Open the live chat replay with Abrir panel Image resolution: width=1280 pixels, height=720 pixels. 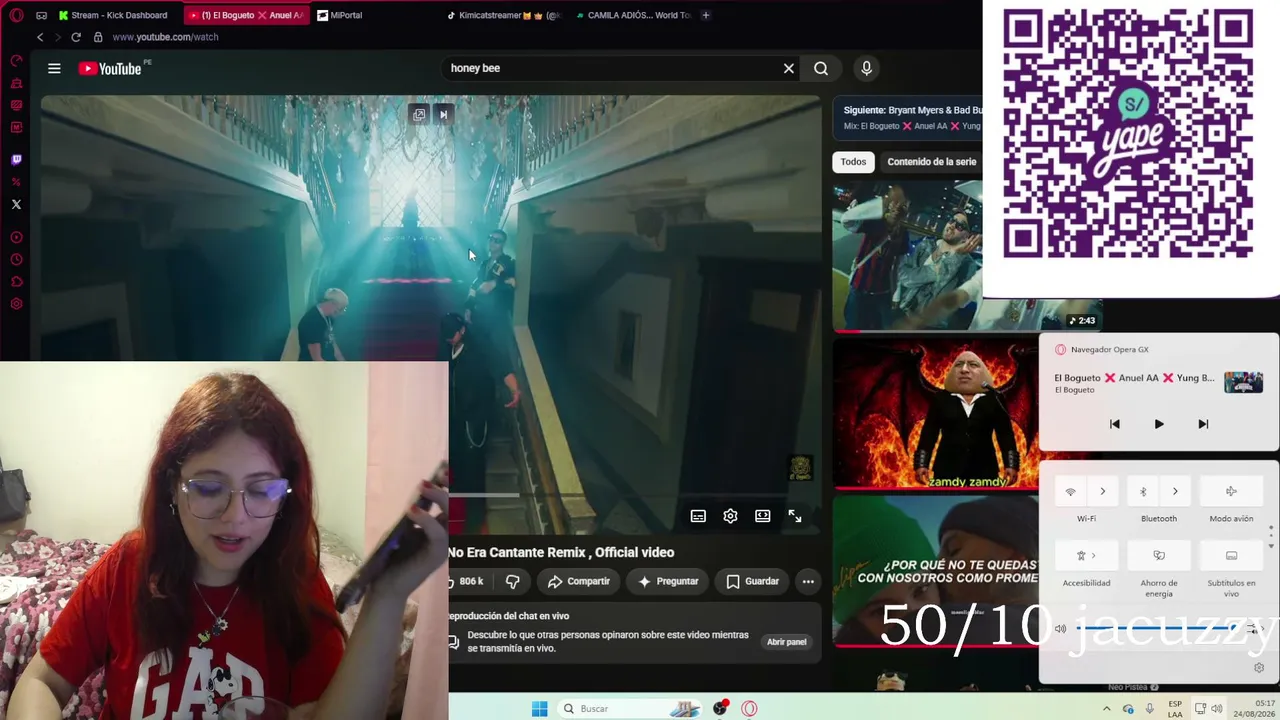786,642
